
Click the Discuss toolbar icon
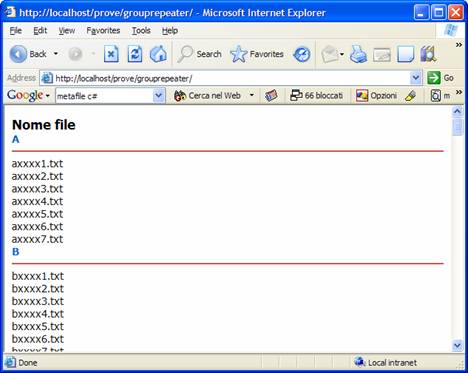pyautogui.click(x=405, y=54)
